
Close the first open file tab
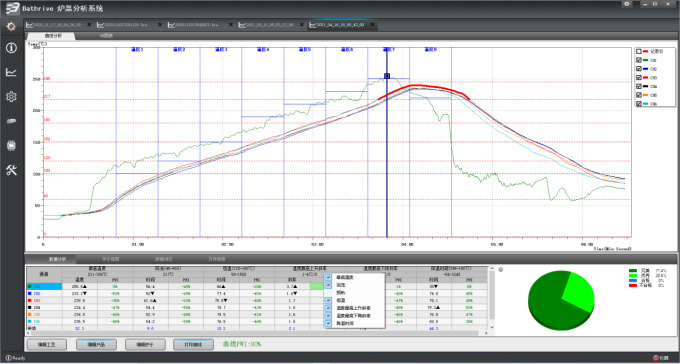[89, 25]
